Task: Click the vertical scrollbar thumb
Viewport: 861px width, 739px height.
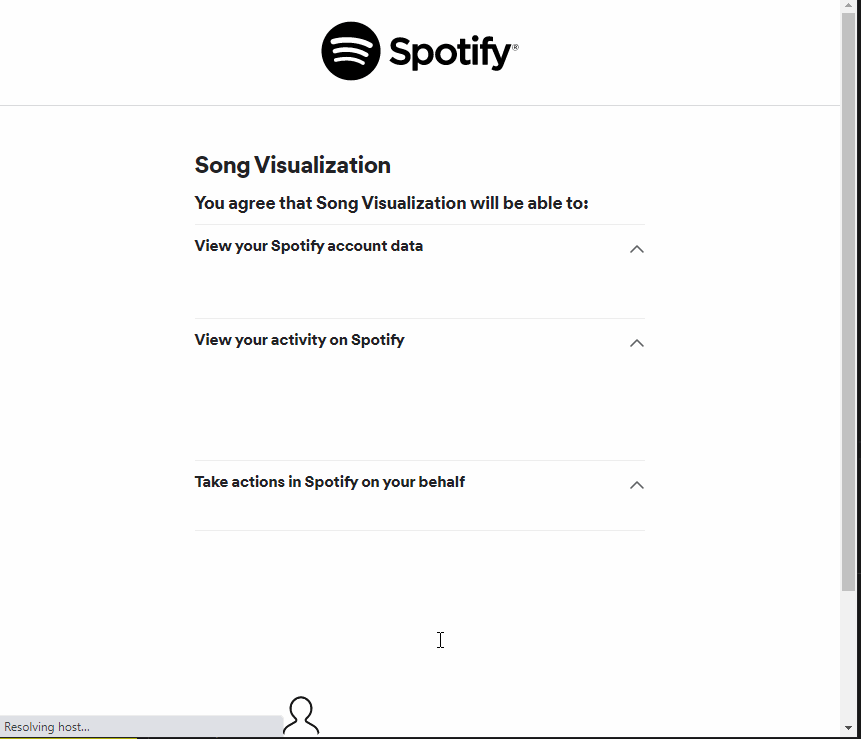Action: pyautogui.click(x=849, y=300)
